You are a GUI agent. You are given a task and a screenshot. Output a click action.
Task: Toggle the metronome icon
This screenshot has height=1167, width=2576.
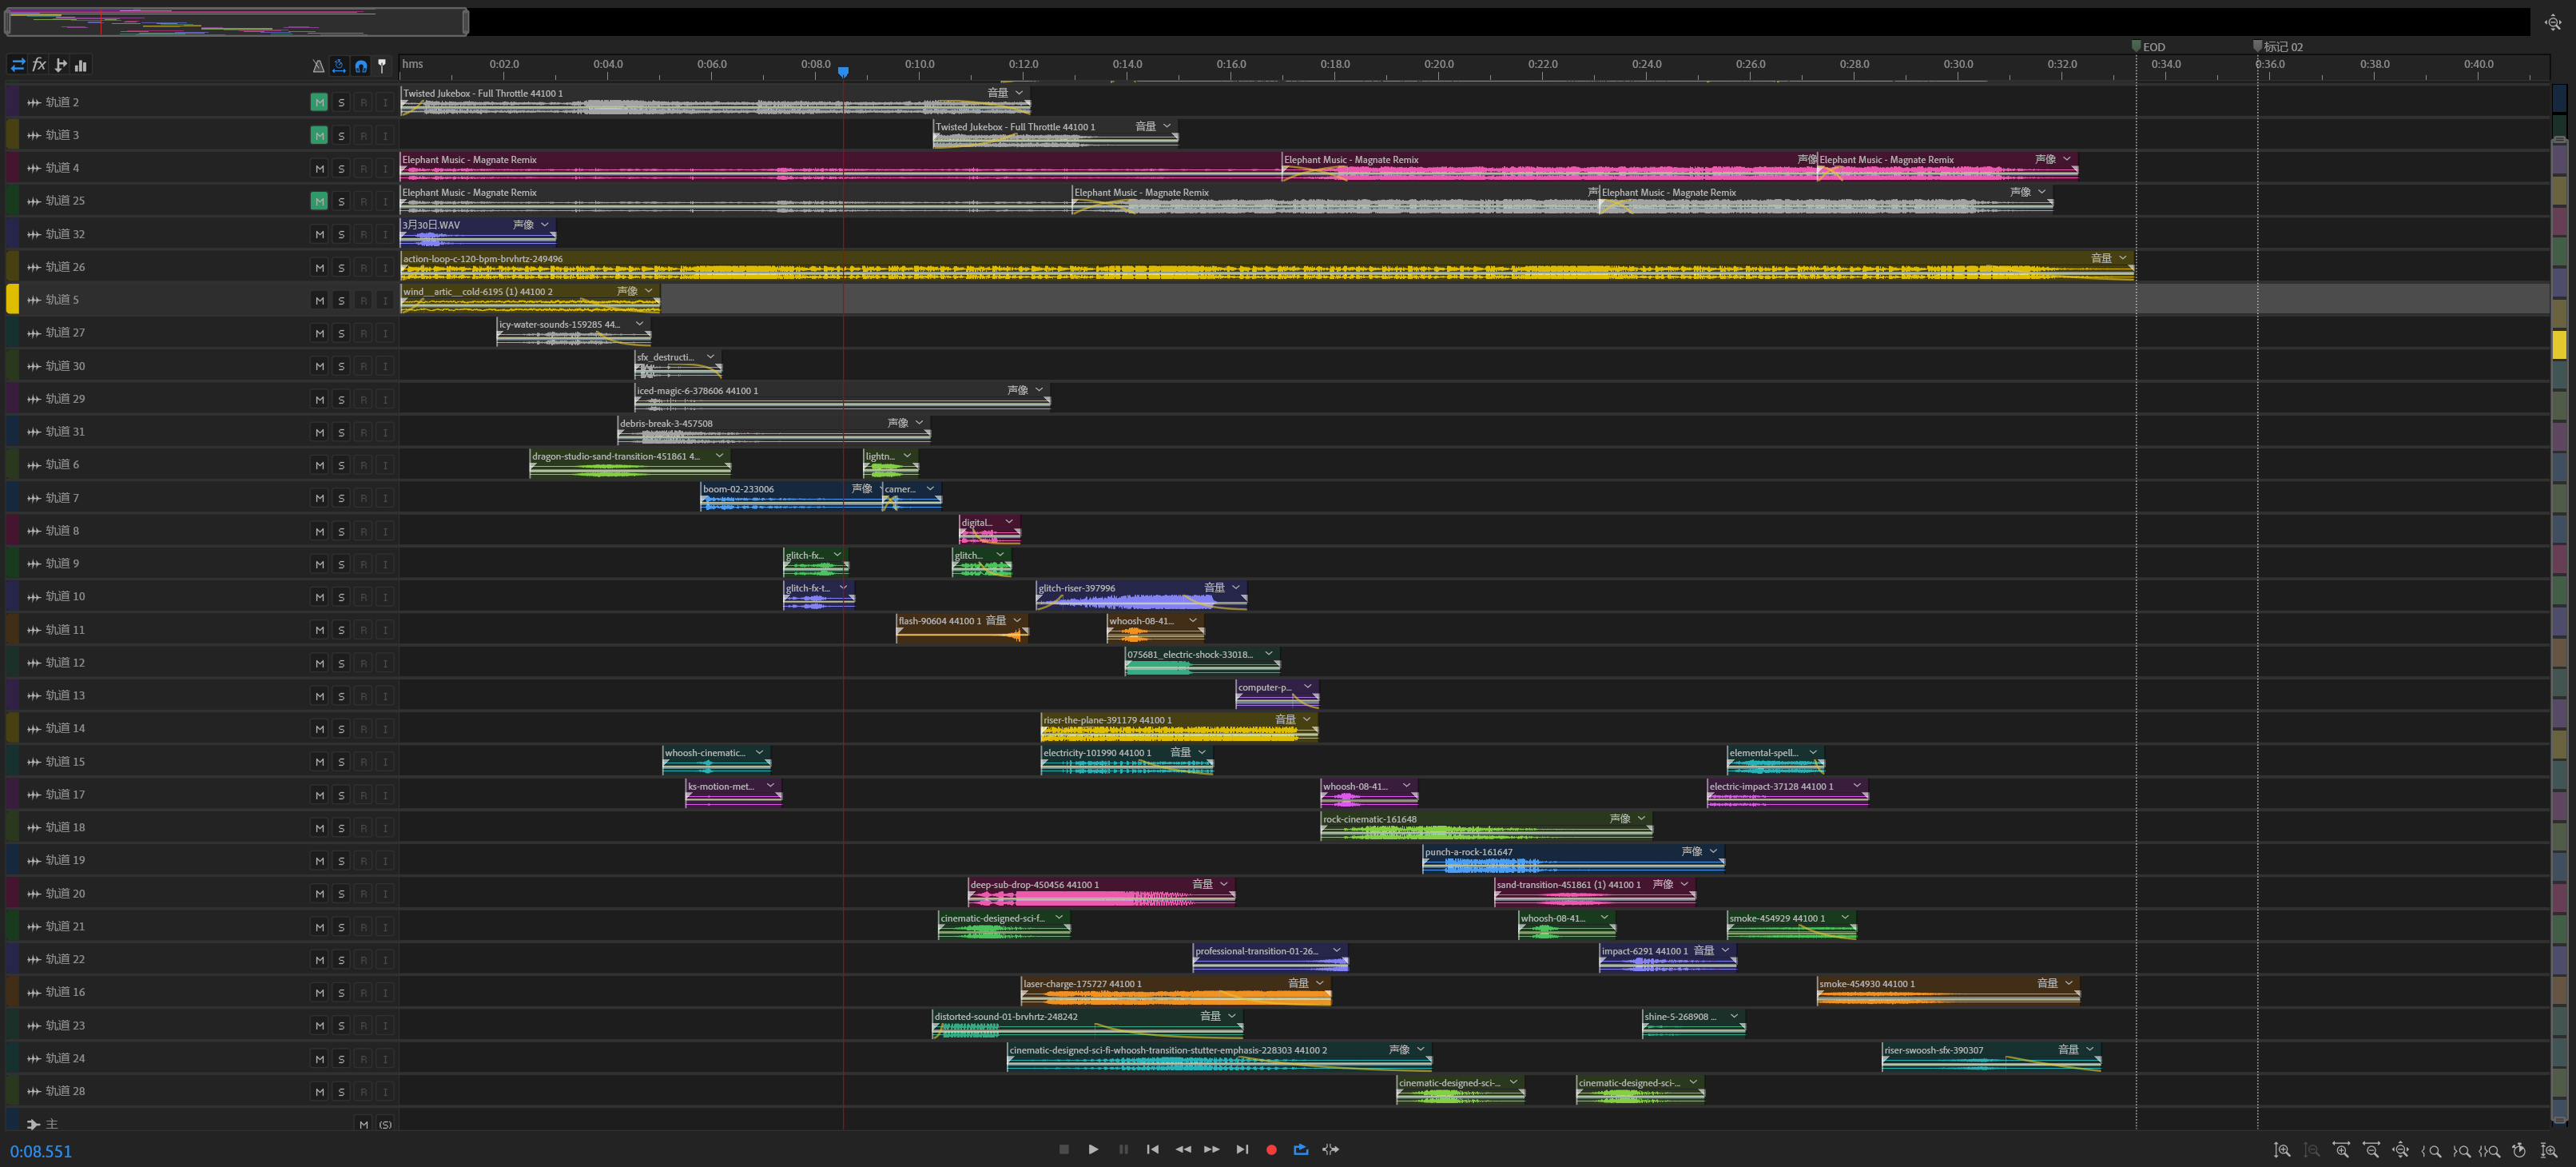(318, 66)
